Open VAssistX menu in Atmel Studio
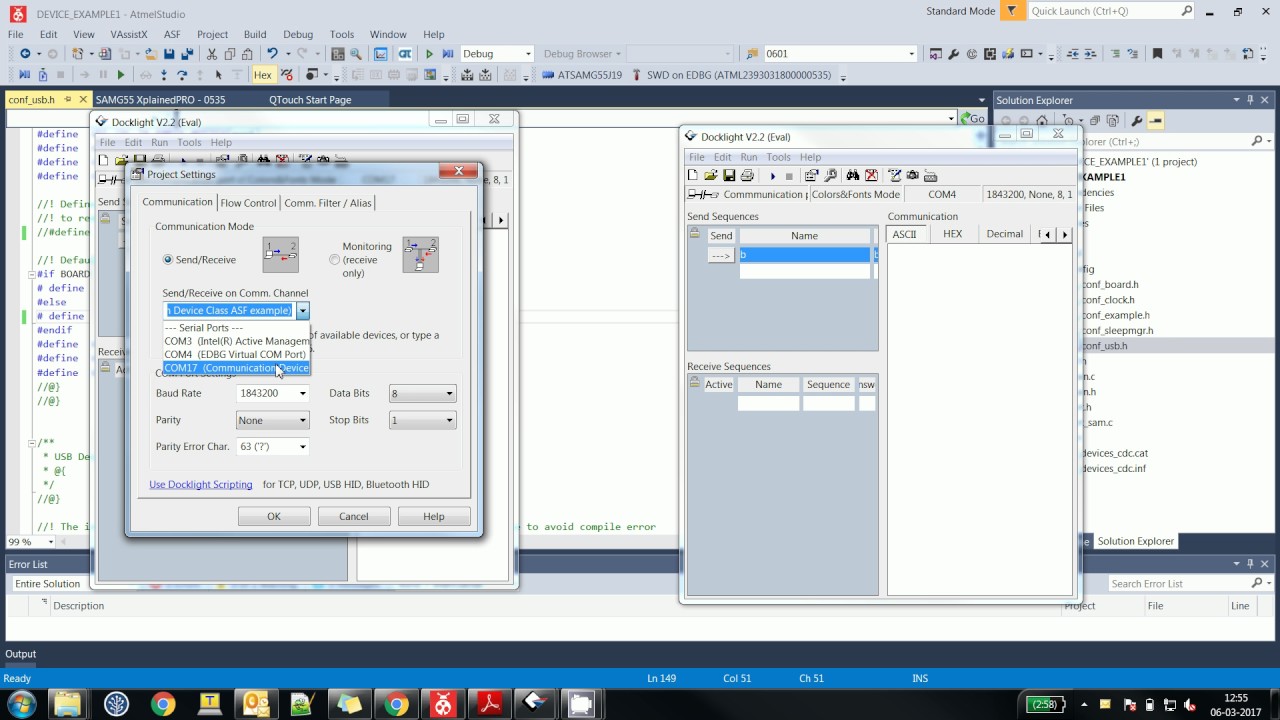Viewport: 1280px width, 720px height. (129, 34)
